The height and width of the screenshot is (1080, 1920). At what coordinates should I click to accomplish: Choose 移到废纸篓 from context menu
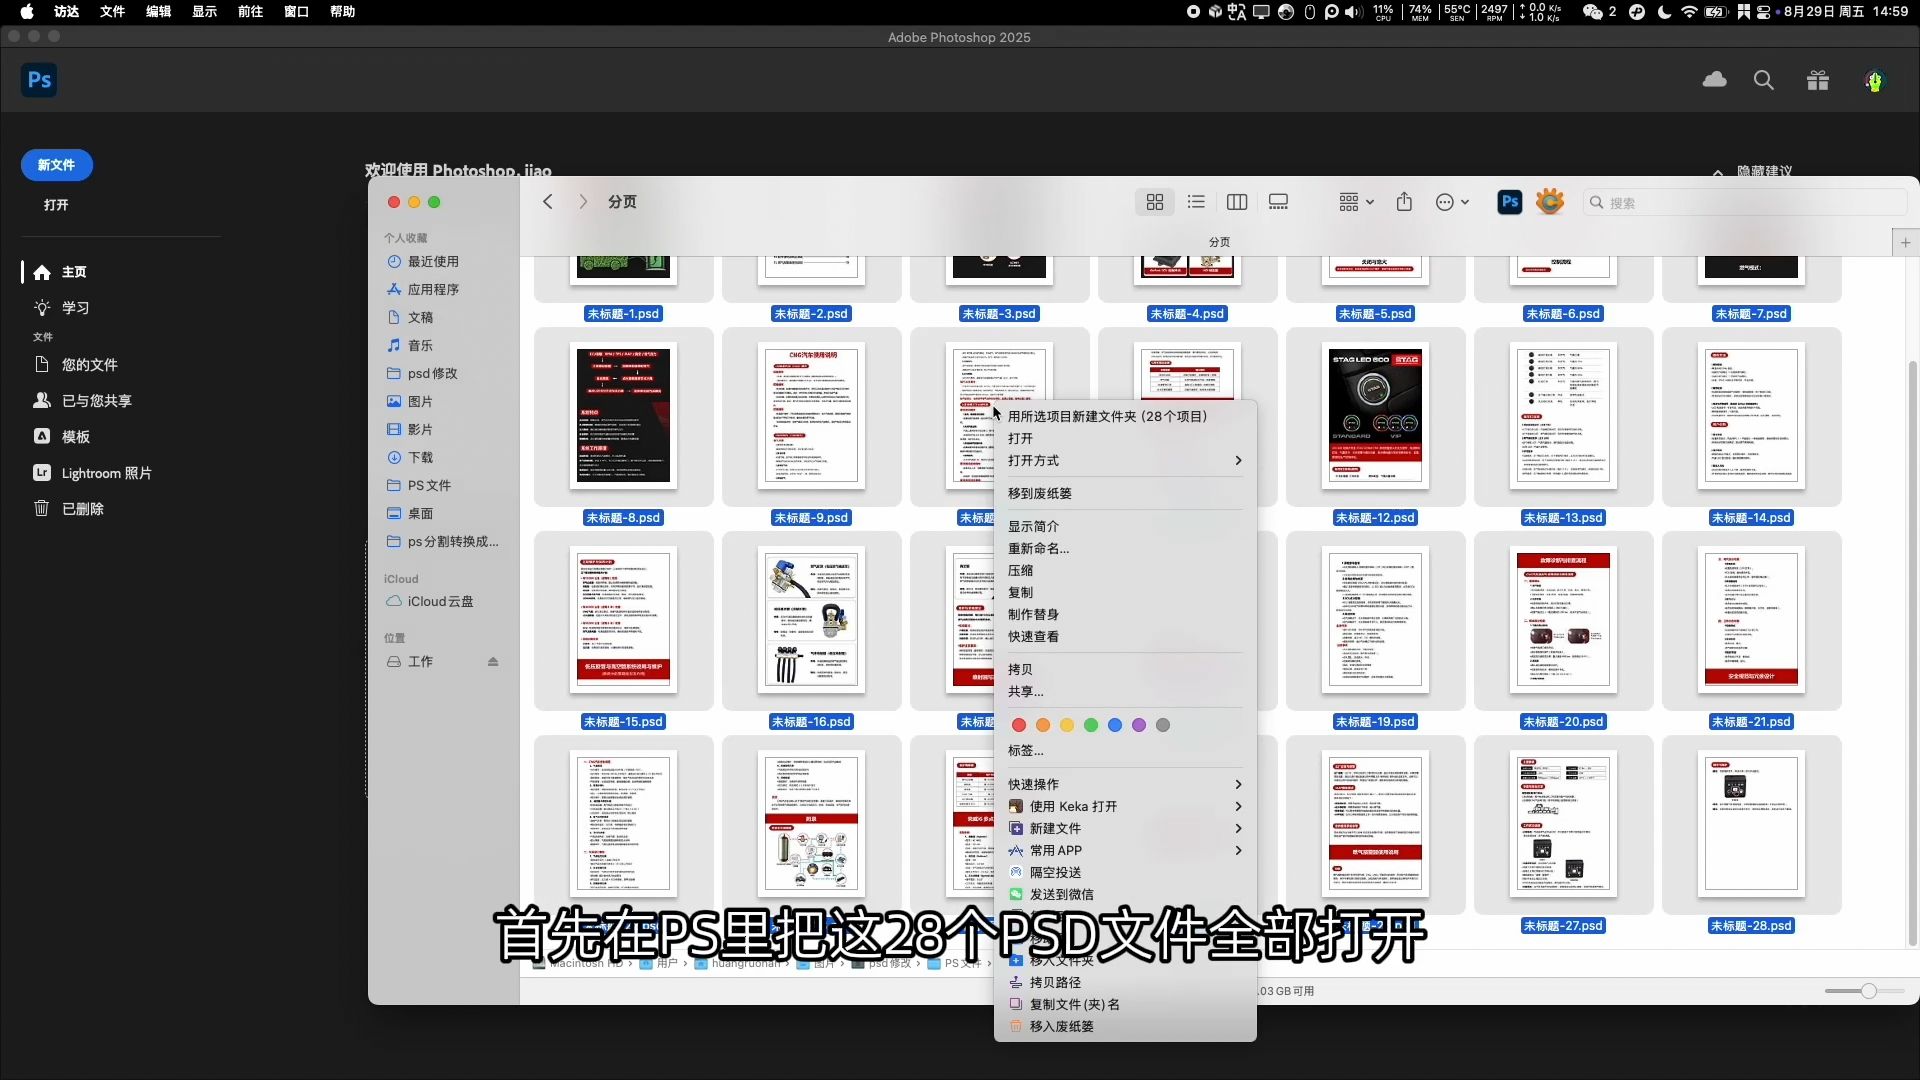click(x=1040, y=493)
